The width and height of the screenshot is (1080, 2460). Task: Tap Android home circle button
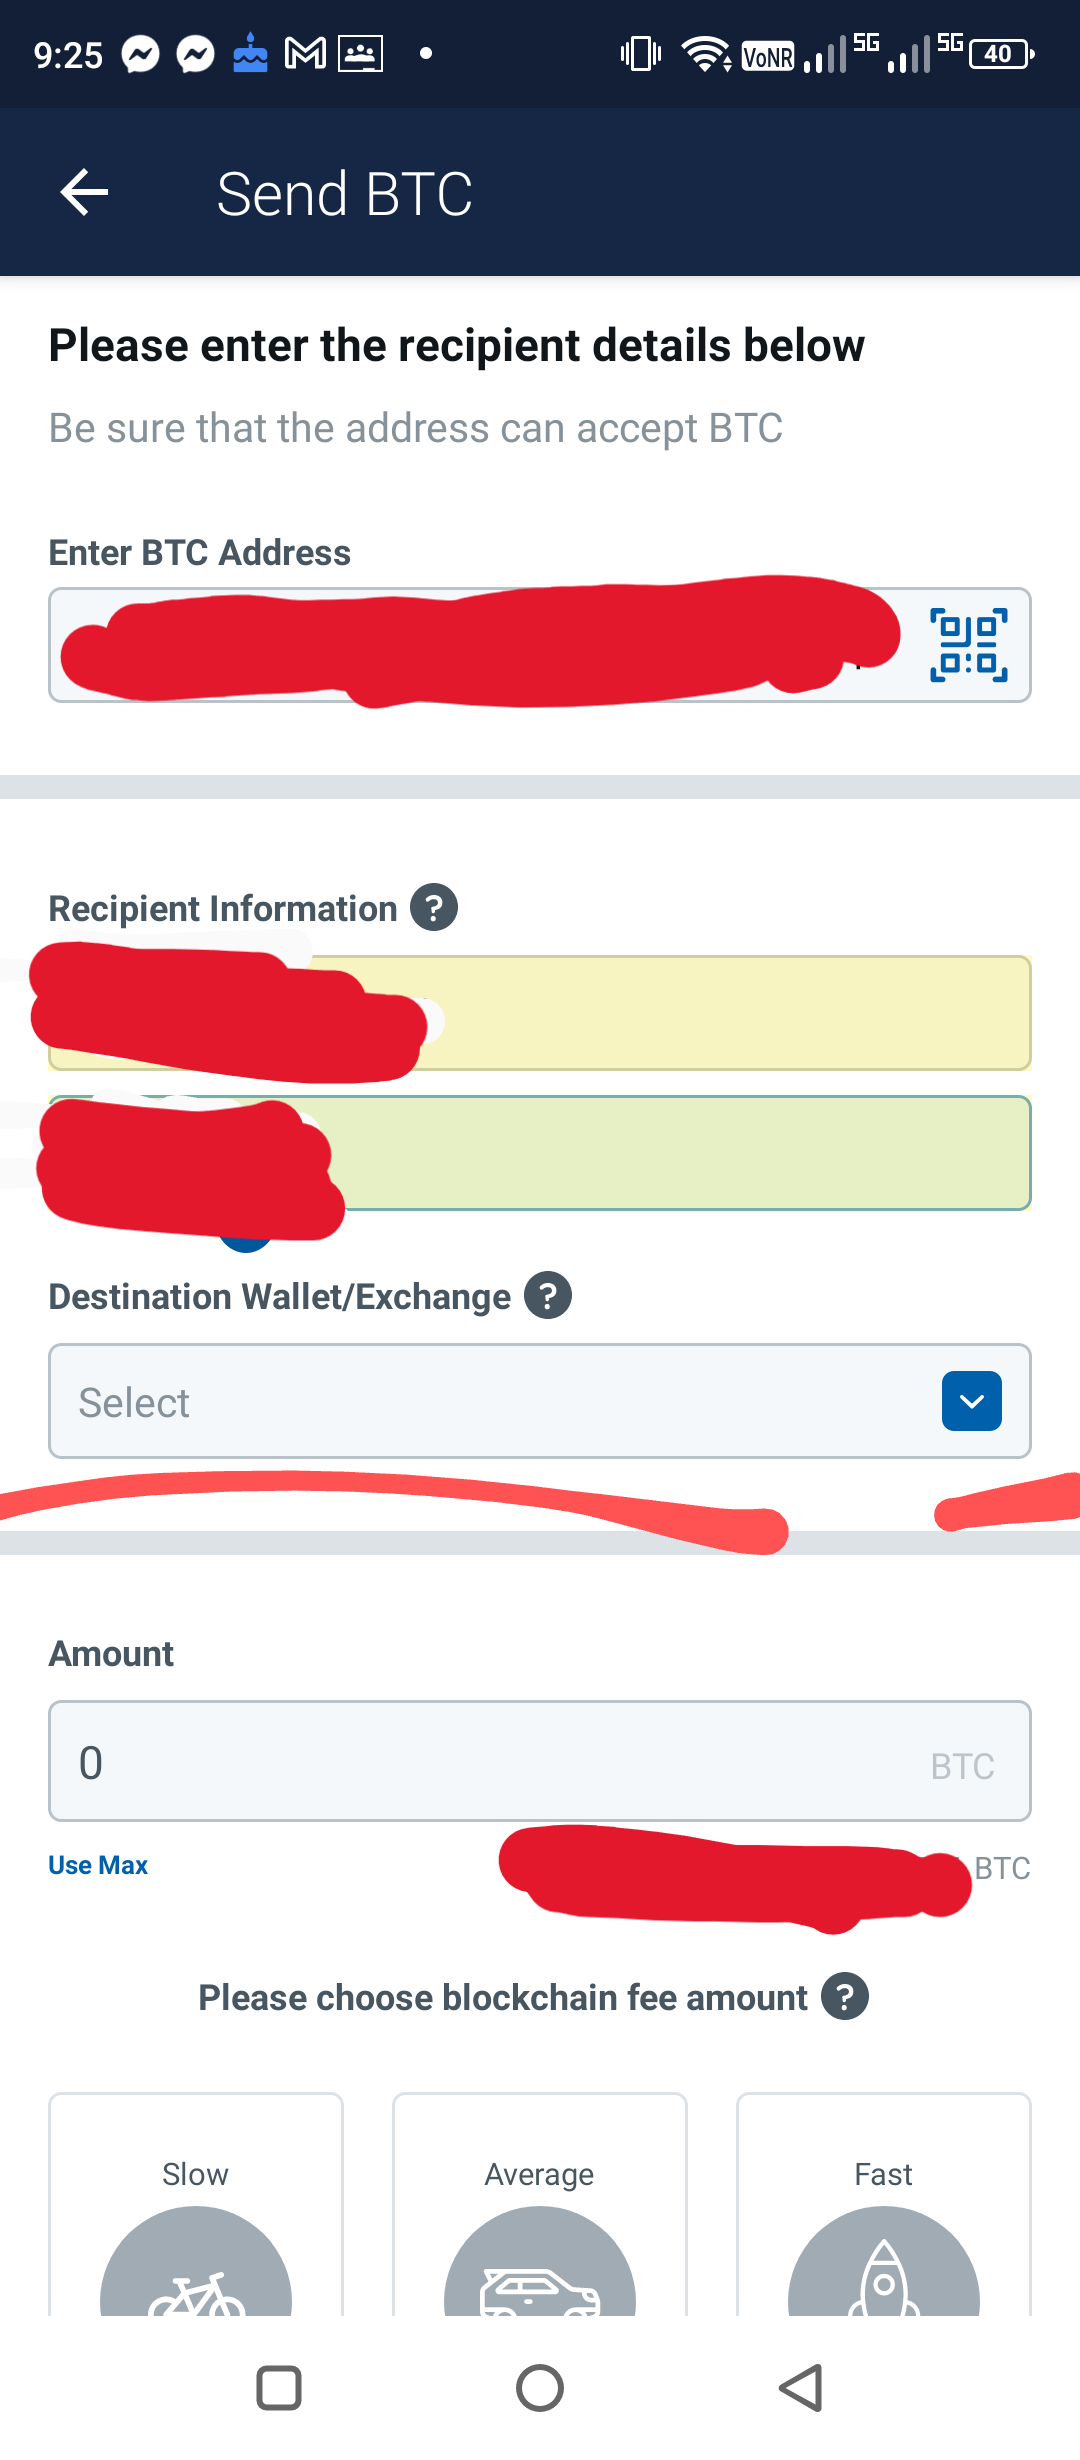(540, 2388)
